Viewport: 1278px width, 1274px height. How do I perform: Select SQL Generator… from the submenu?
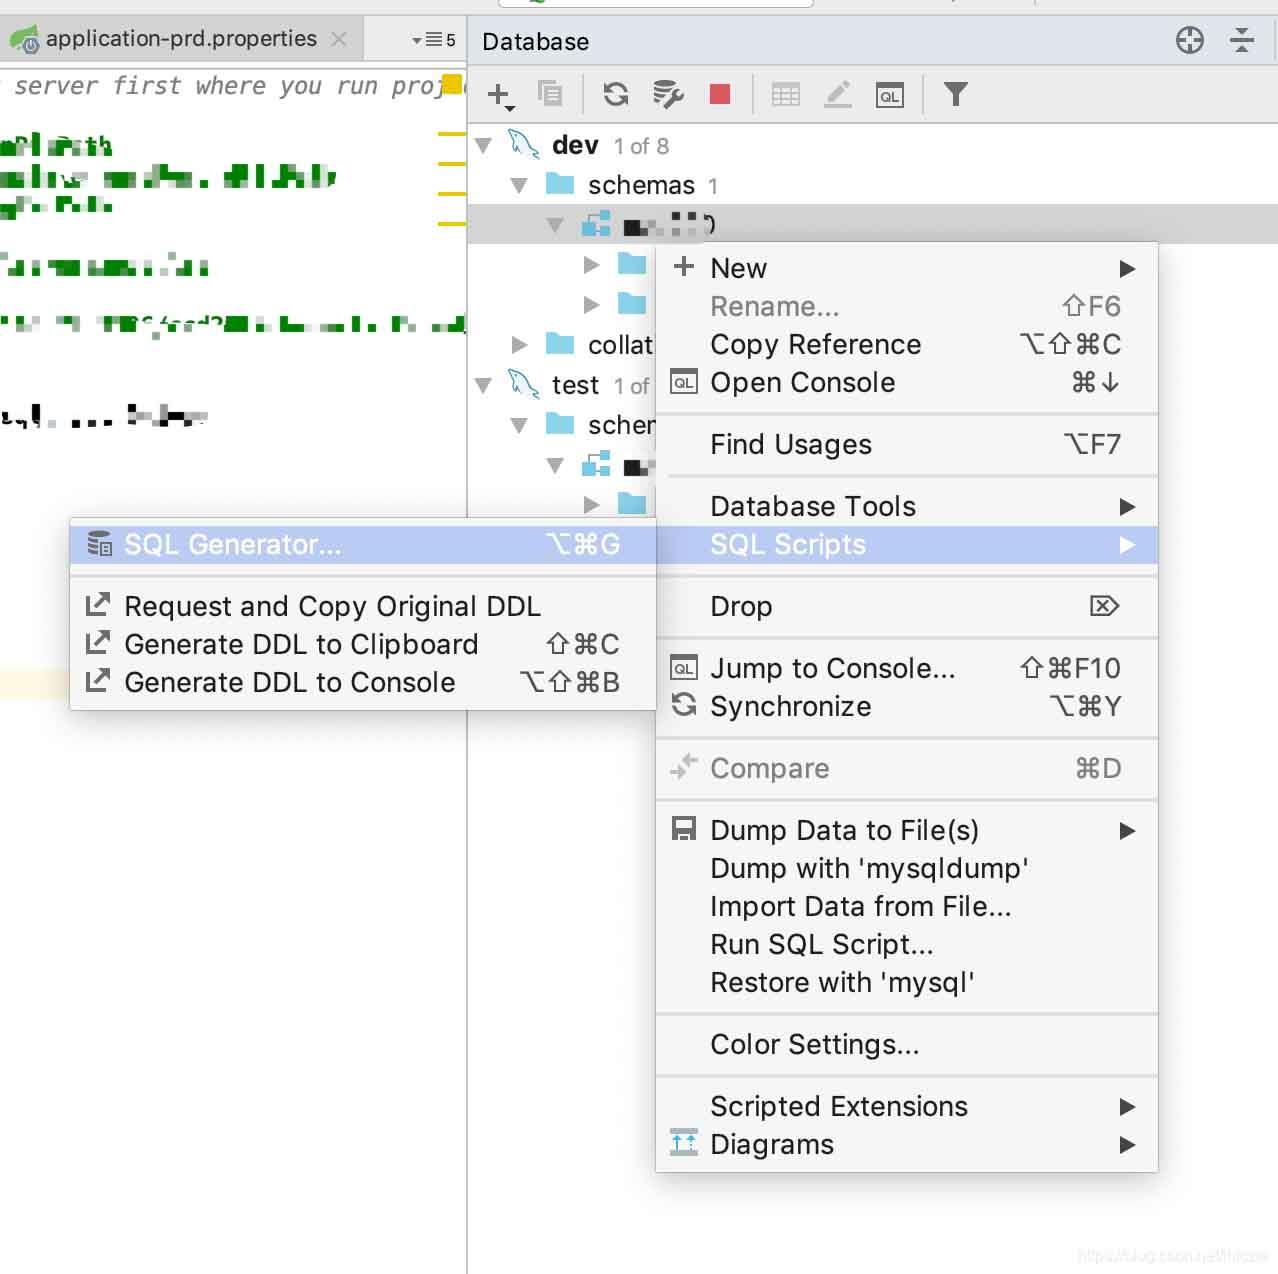(232, 545)
